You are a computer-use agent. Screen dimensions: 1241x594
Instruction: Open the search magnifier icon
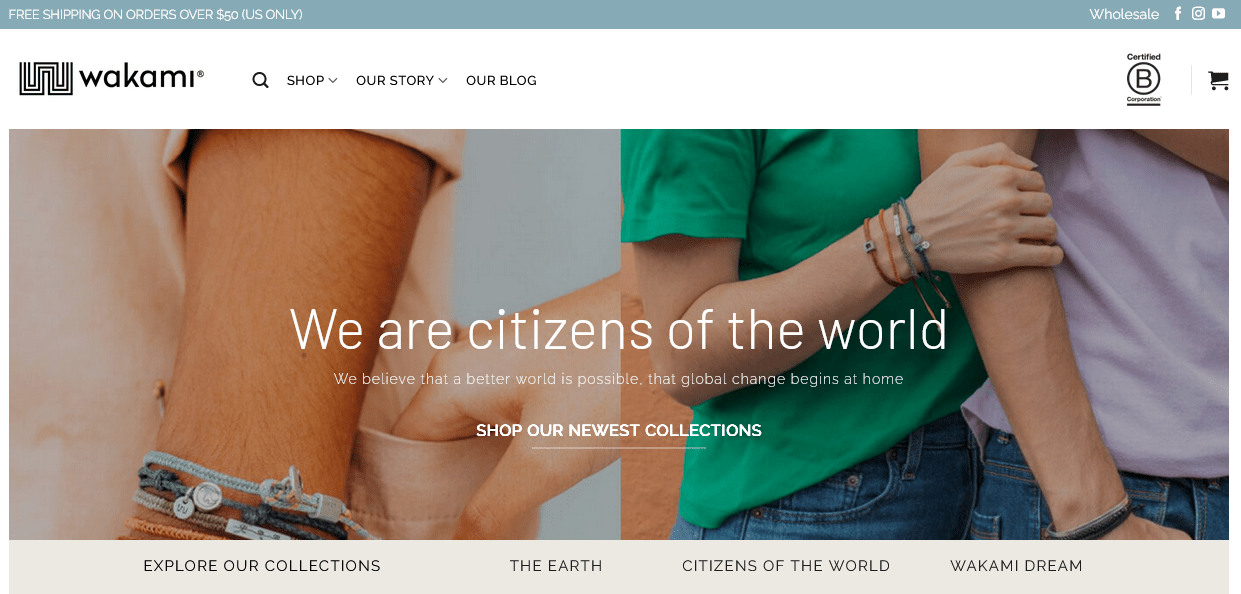(x=260, y=80)
